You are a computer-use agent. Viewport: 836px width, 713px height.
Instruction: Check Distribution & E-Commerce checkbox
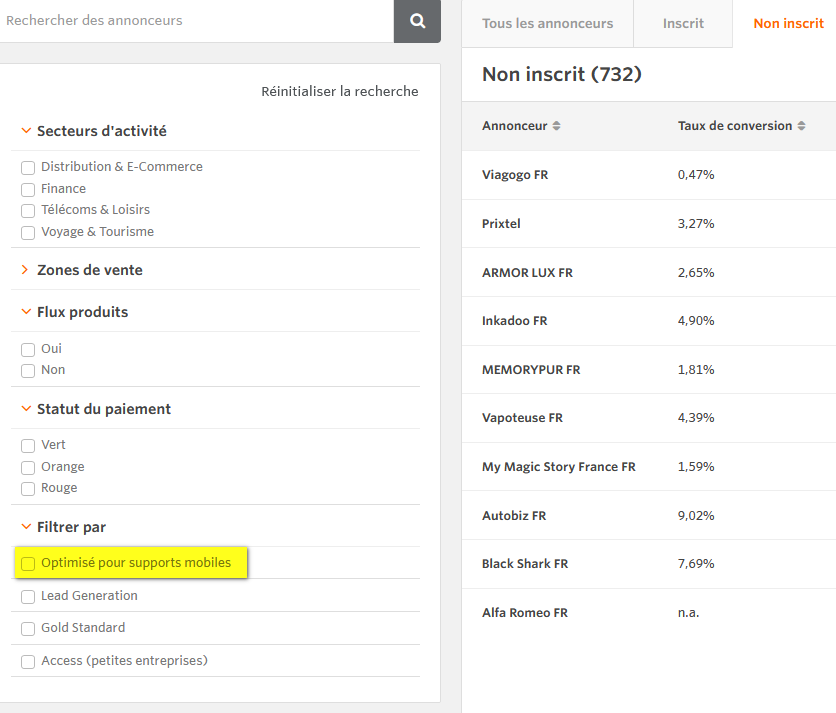pos(28,168)
